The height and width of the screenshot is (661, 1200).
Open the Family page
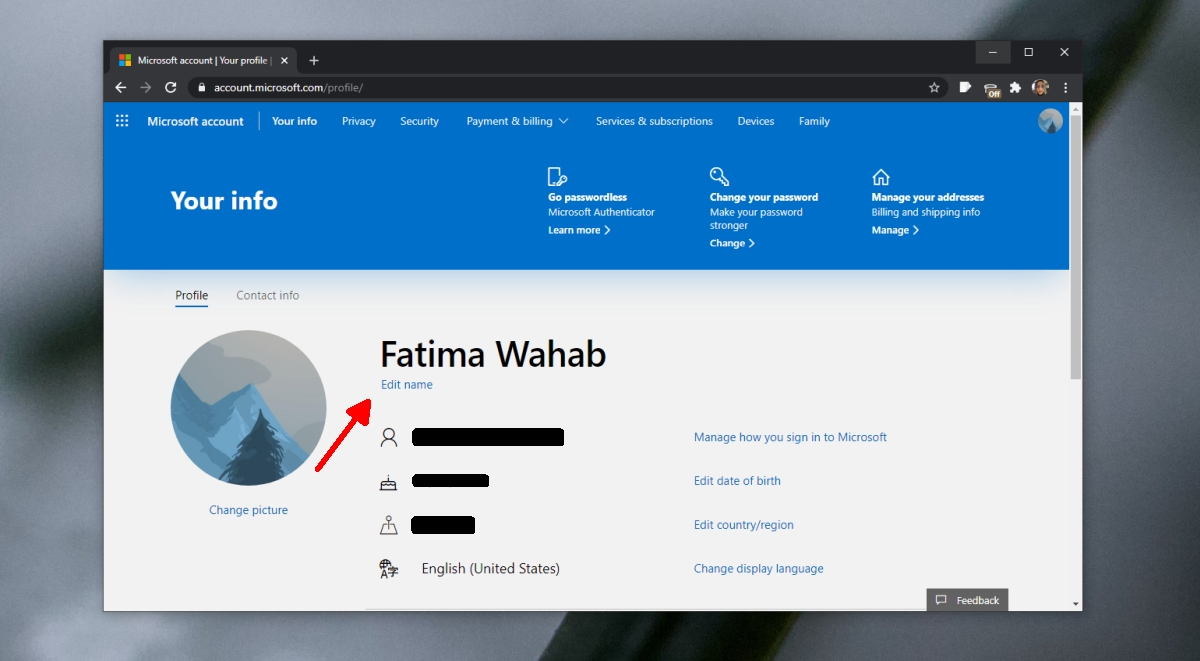point(814,121)
